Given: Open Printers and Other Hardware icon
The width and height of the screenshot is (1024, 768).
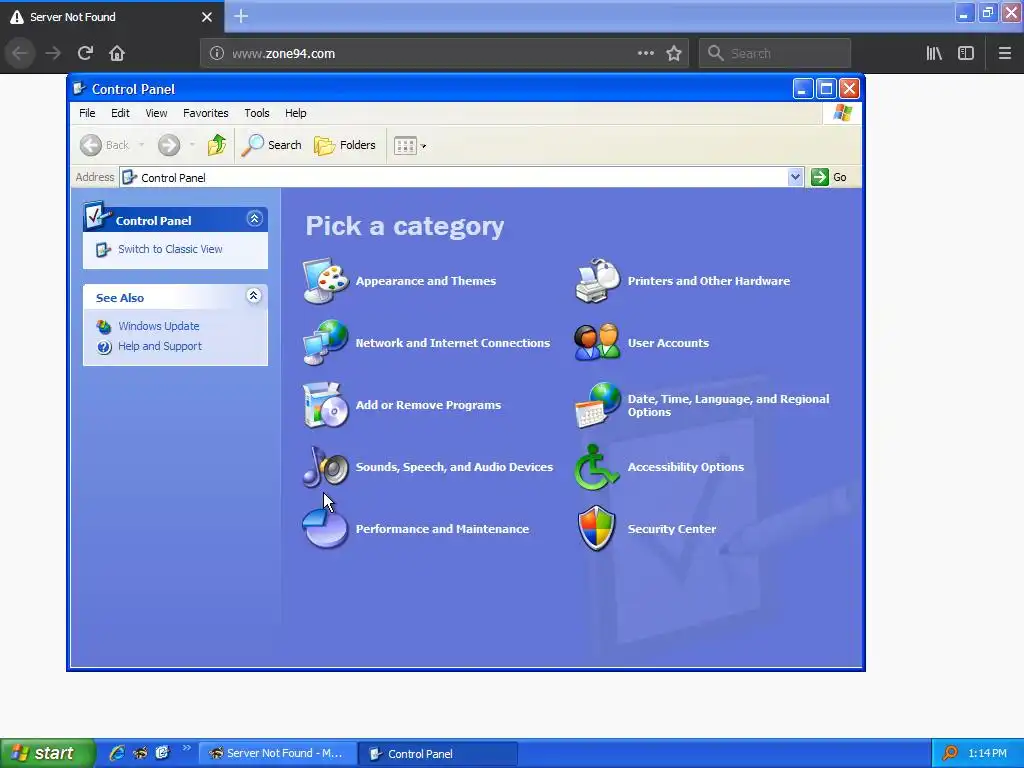Looking at the screenshot, I should (597, 281).
